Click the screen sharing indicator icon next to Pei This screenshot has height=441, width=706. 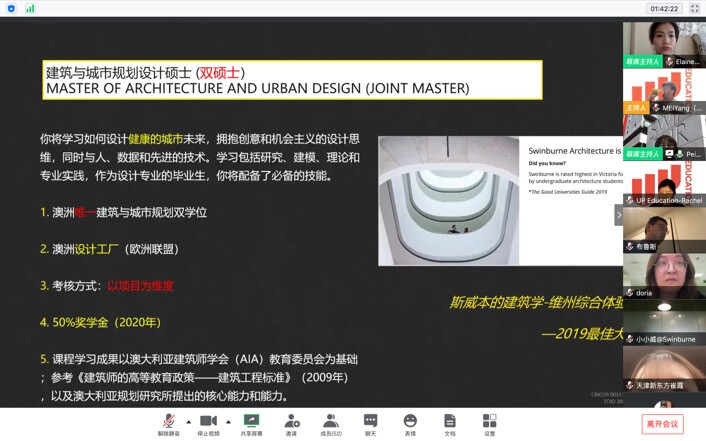click(670, 154)
